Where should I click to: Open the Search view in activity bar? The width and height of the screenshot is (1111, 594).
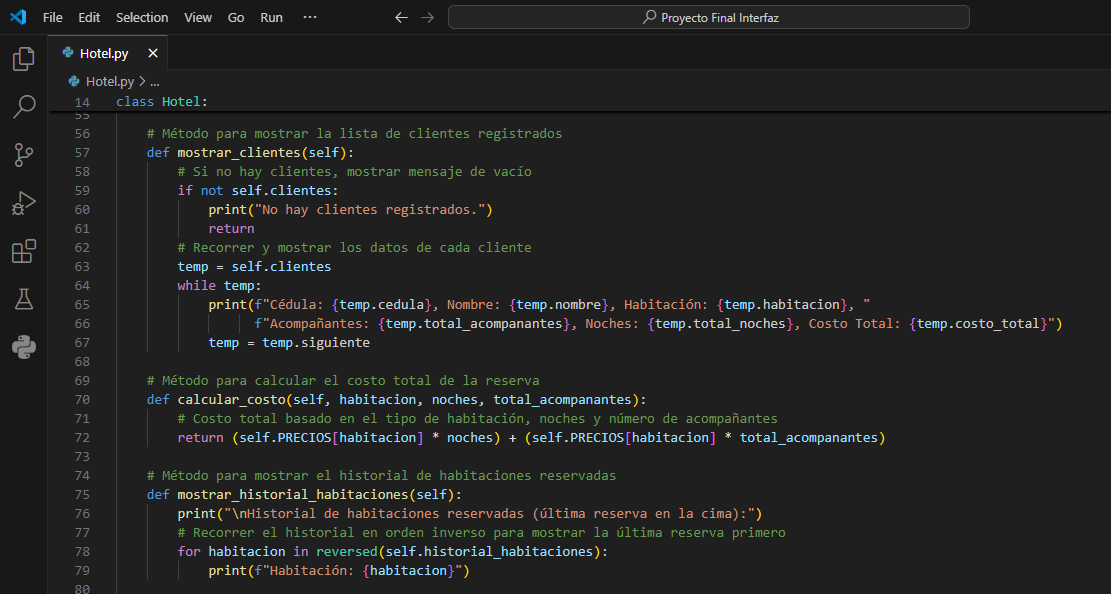pos(23,106)
